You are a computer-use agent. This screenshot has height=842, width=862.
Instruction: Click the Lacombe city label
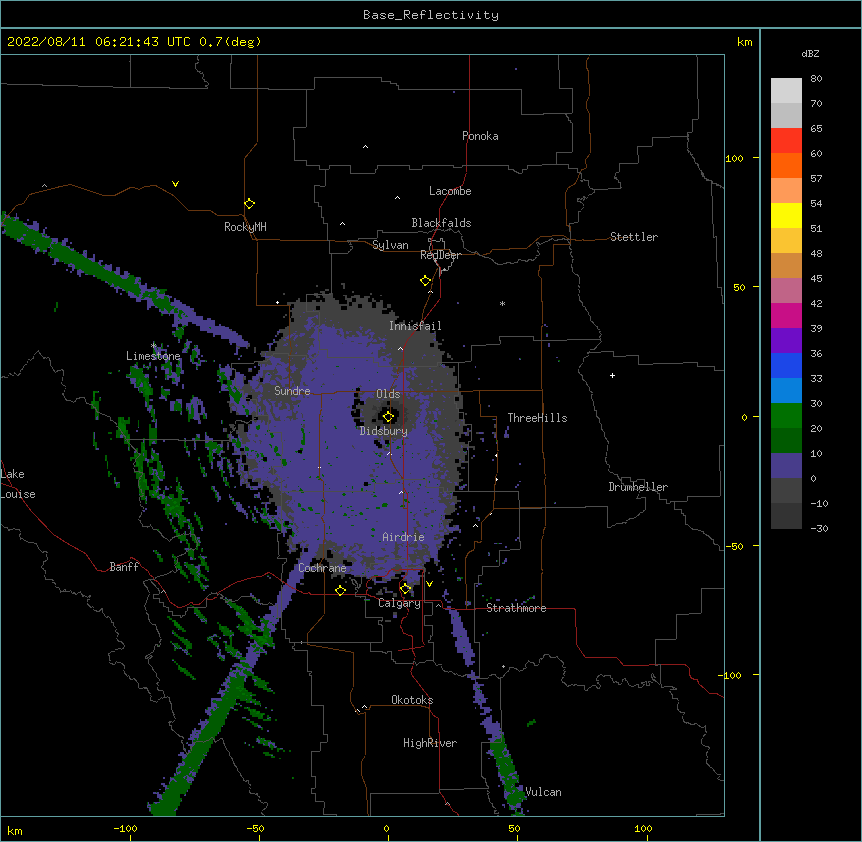point(450,191)
